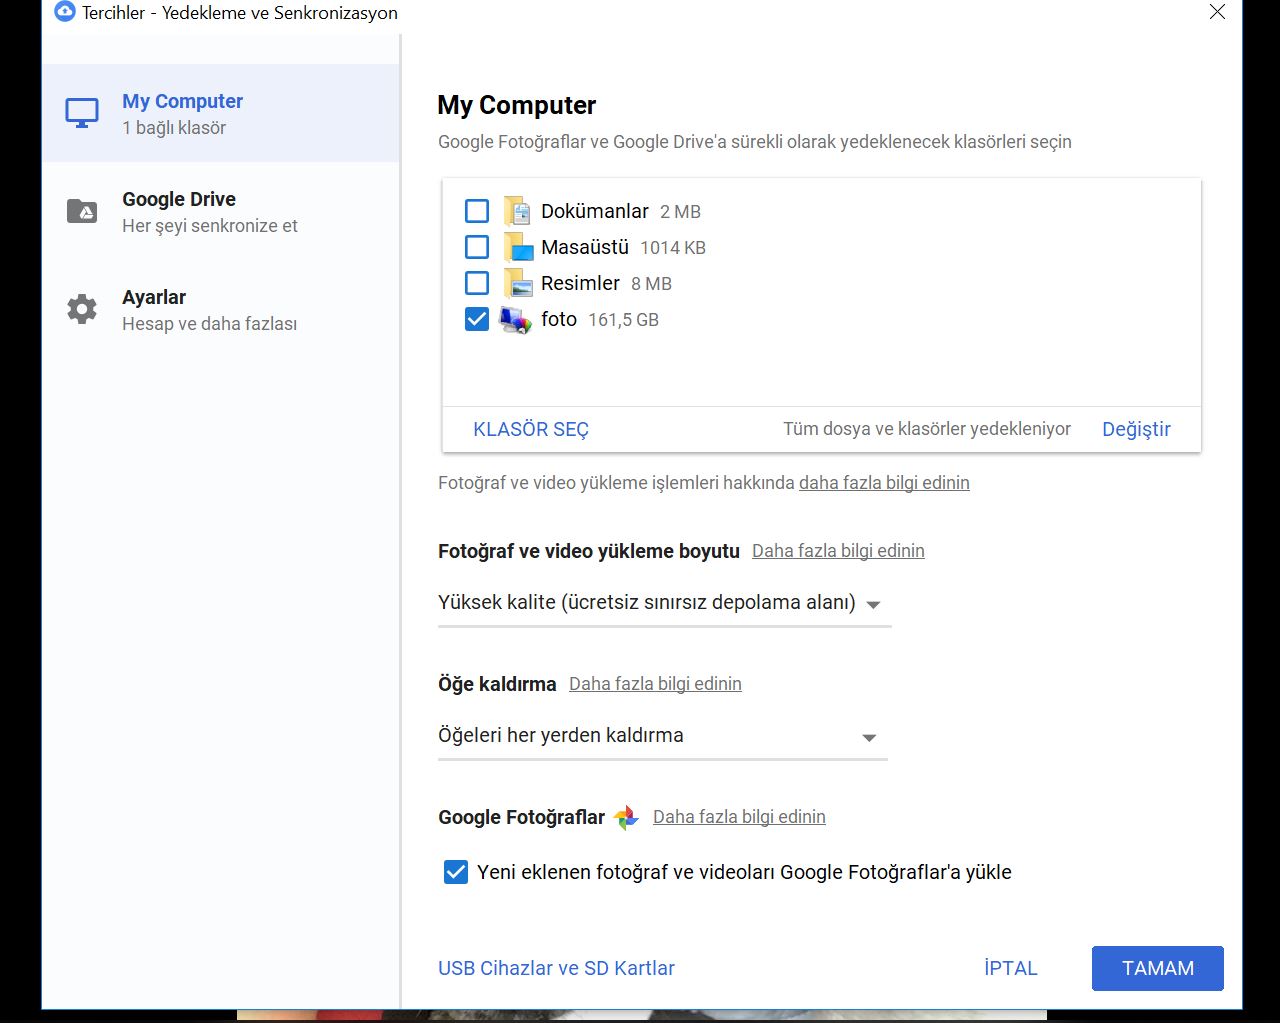
Task: Click the Masaüstü folder icon
Action: click(x=517, y=247)
